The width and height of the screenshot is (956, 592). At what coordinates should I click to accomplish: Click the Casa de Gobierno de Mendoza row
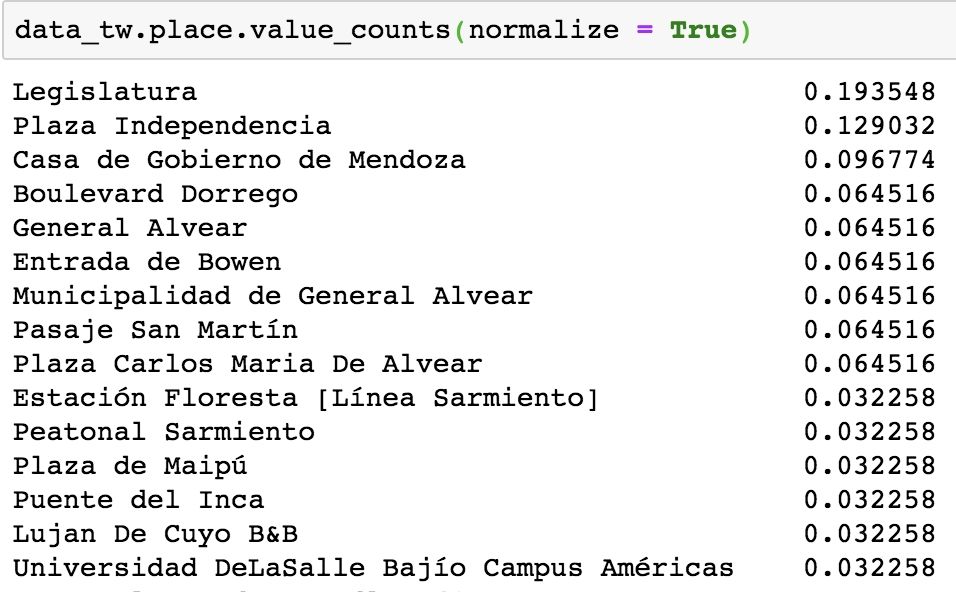click(x=239, y=160)
